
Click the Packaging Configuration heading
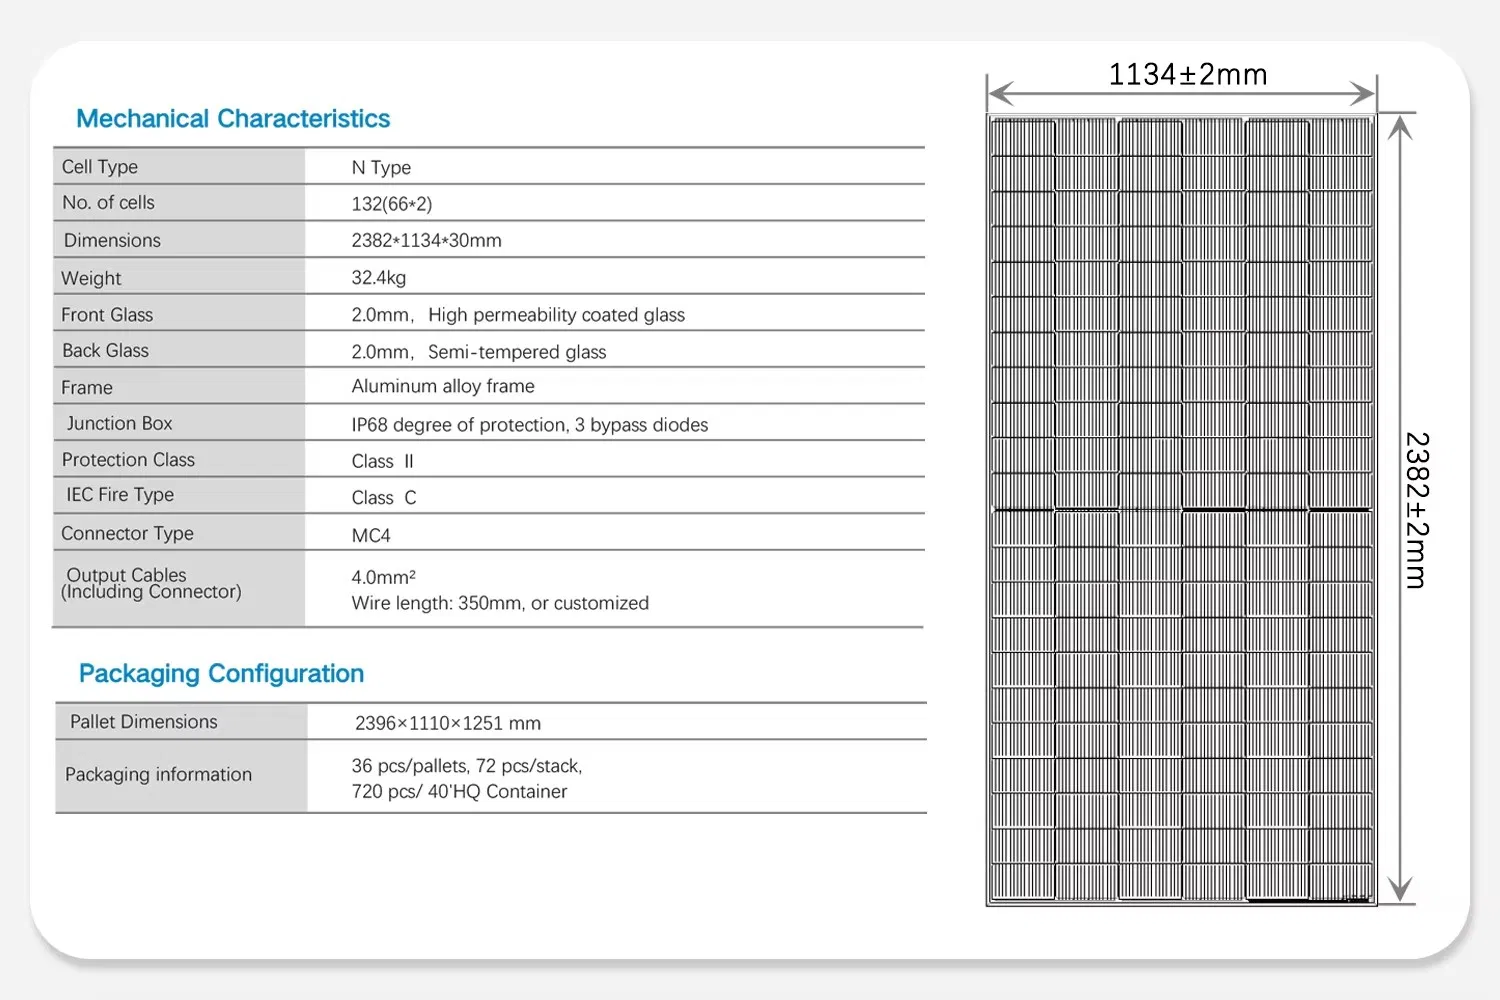click(221, 673)
